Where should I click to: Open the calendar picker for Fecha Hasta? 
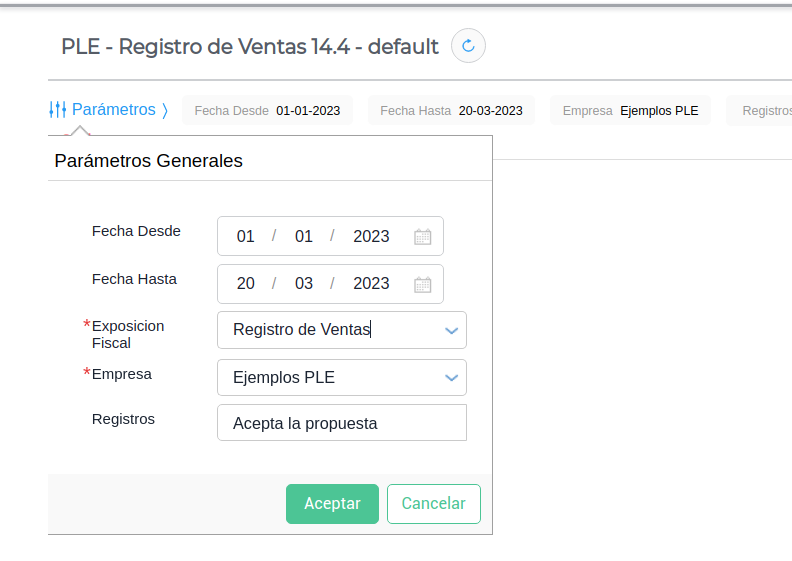pyautogui.click(x=422, y=284)
